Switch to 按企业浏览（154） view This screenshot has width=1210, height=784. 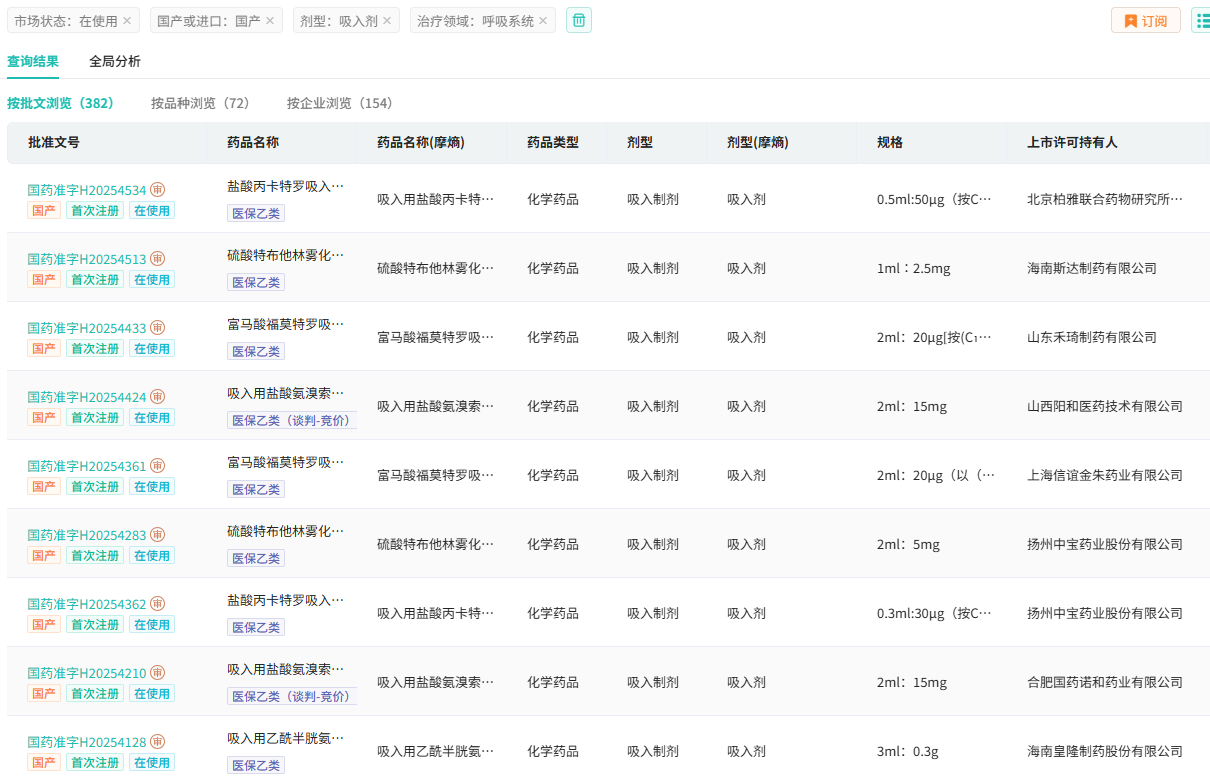(x=339, y=103)
